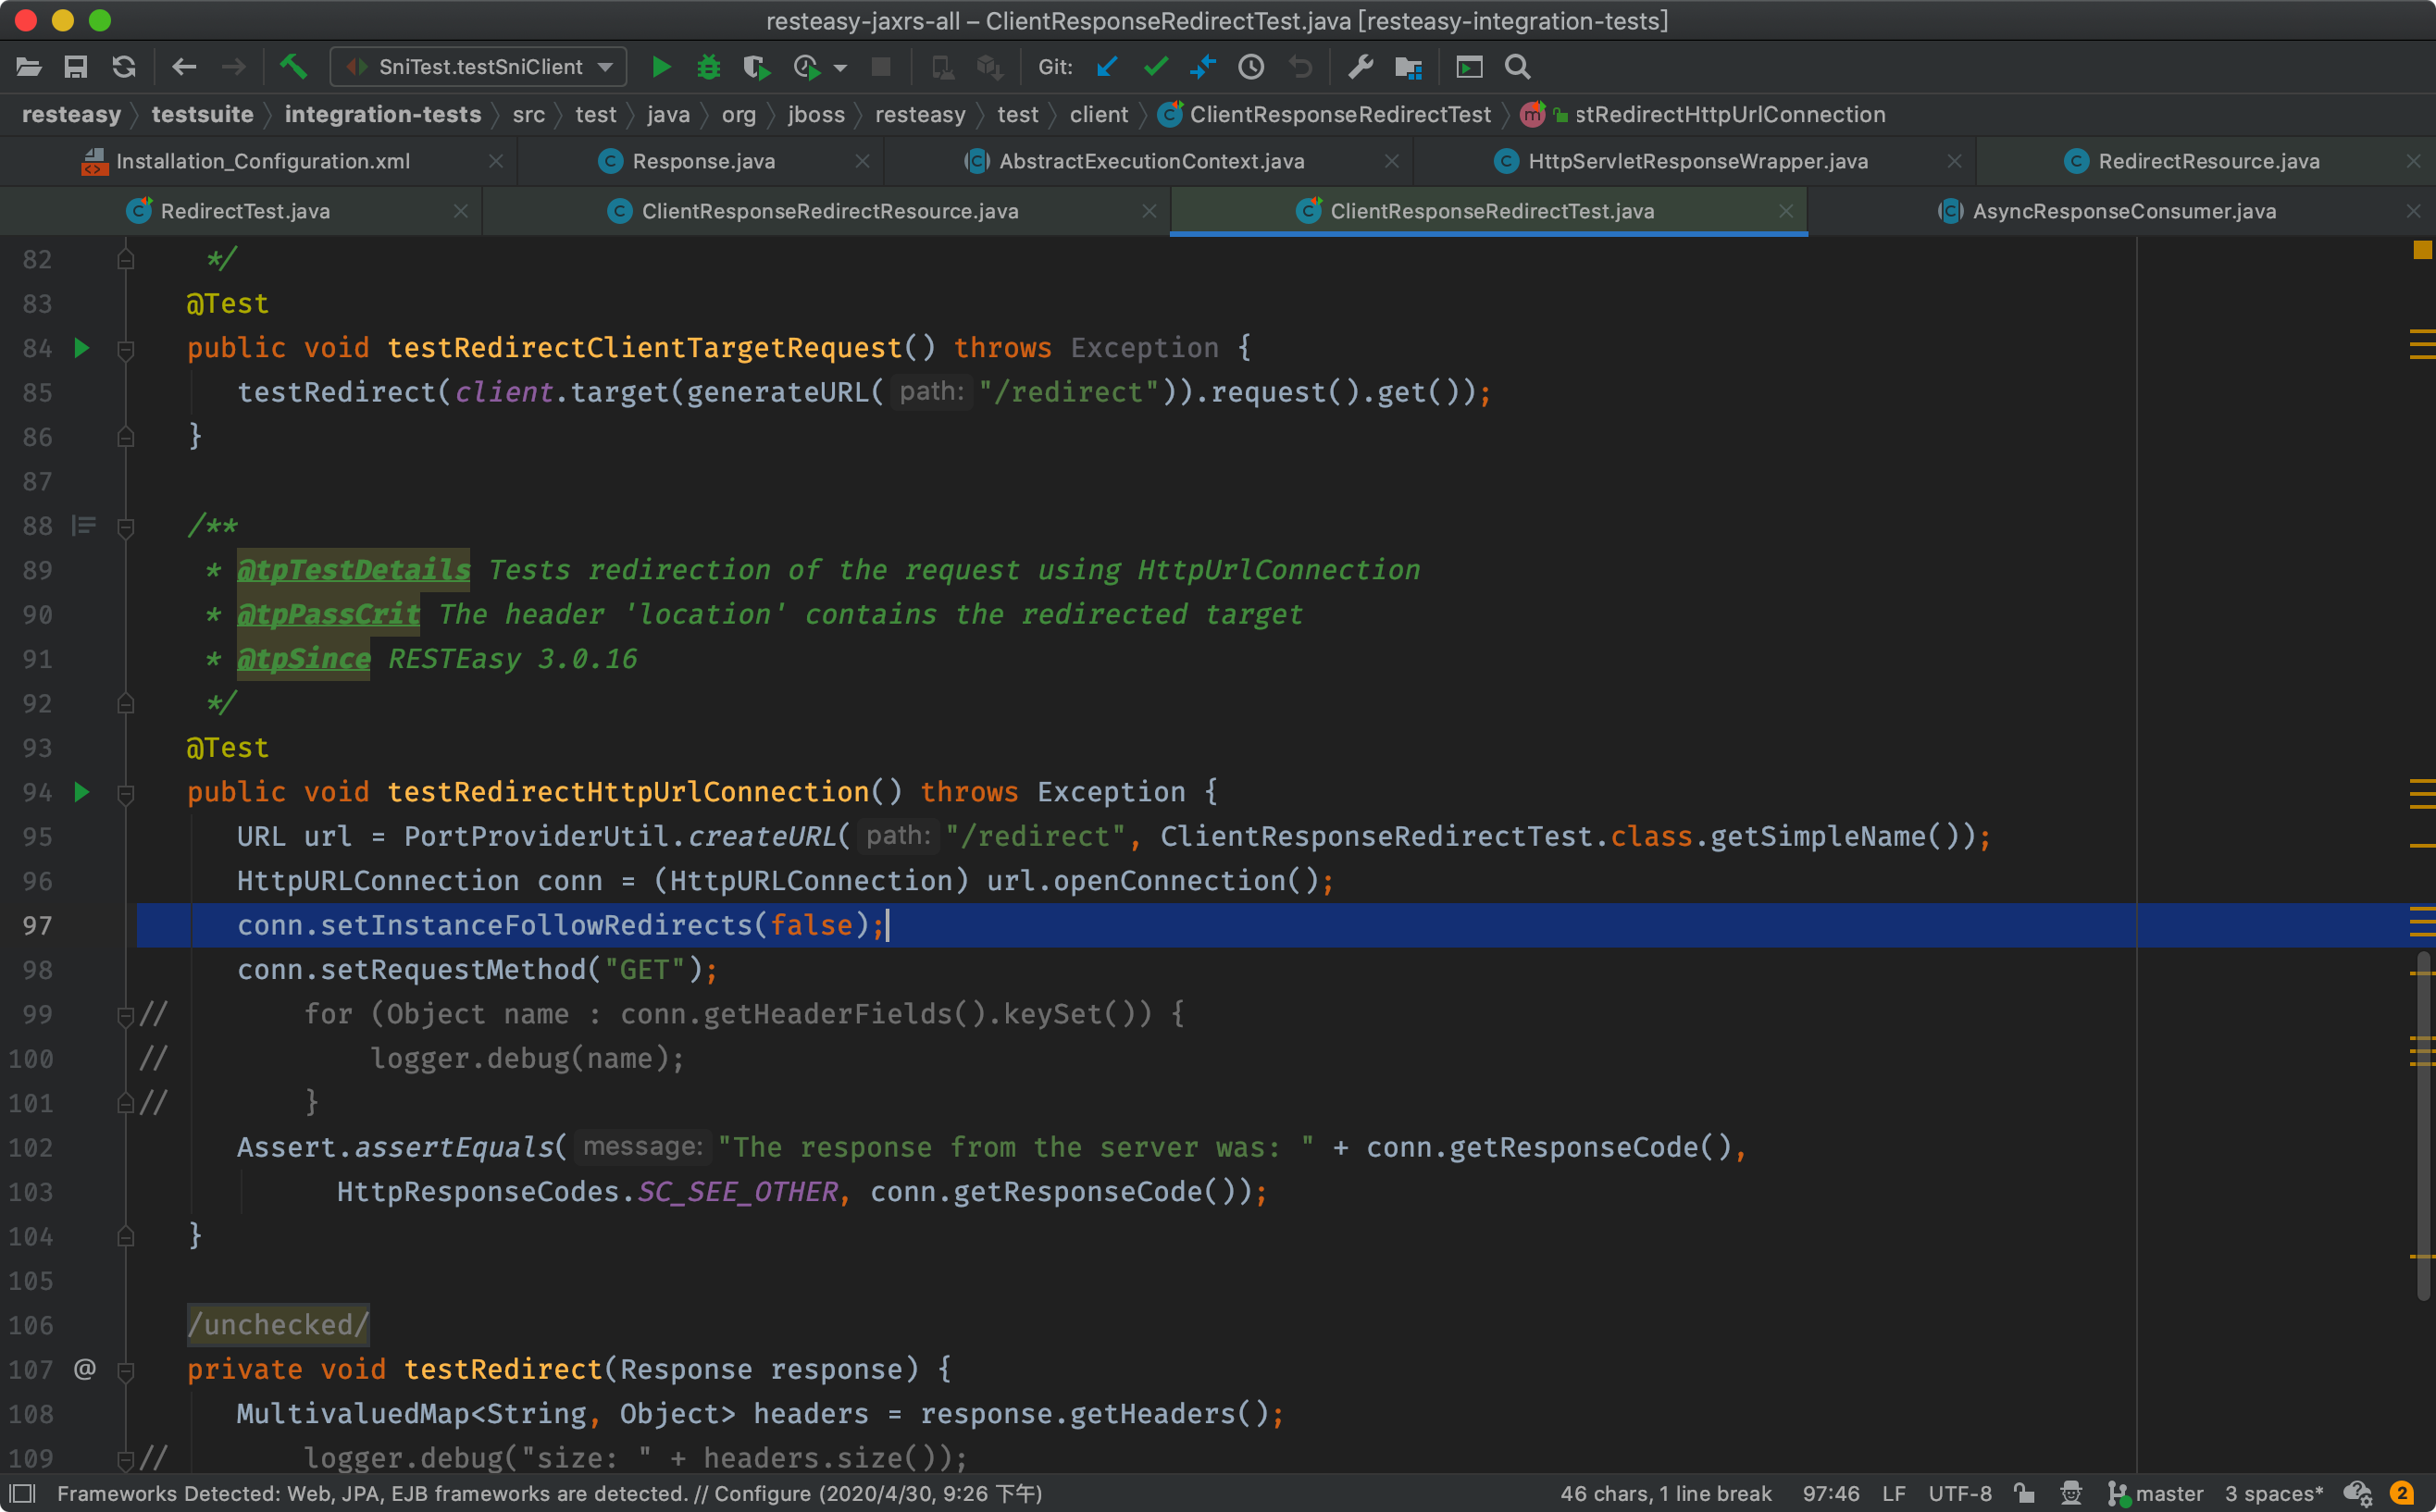2436x1512 pixels.
Task: Switch to RedirectResource.java tab
Action: 2207,161
